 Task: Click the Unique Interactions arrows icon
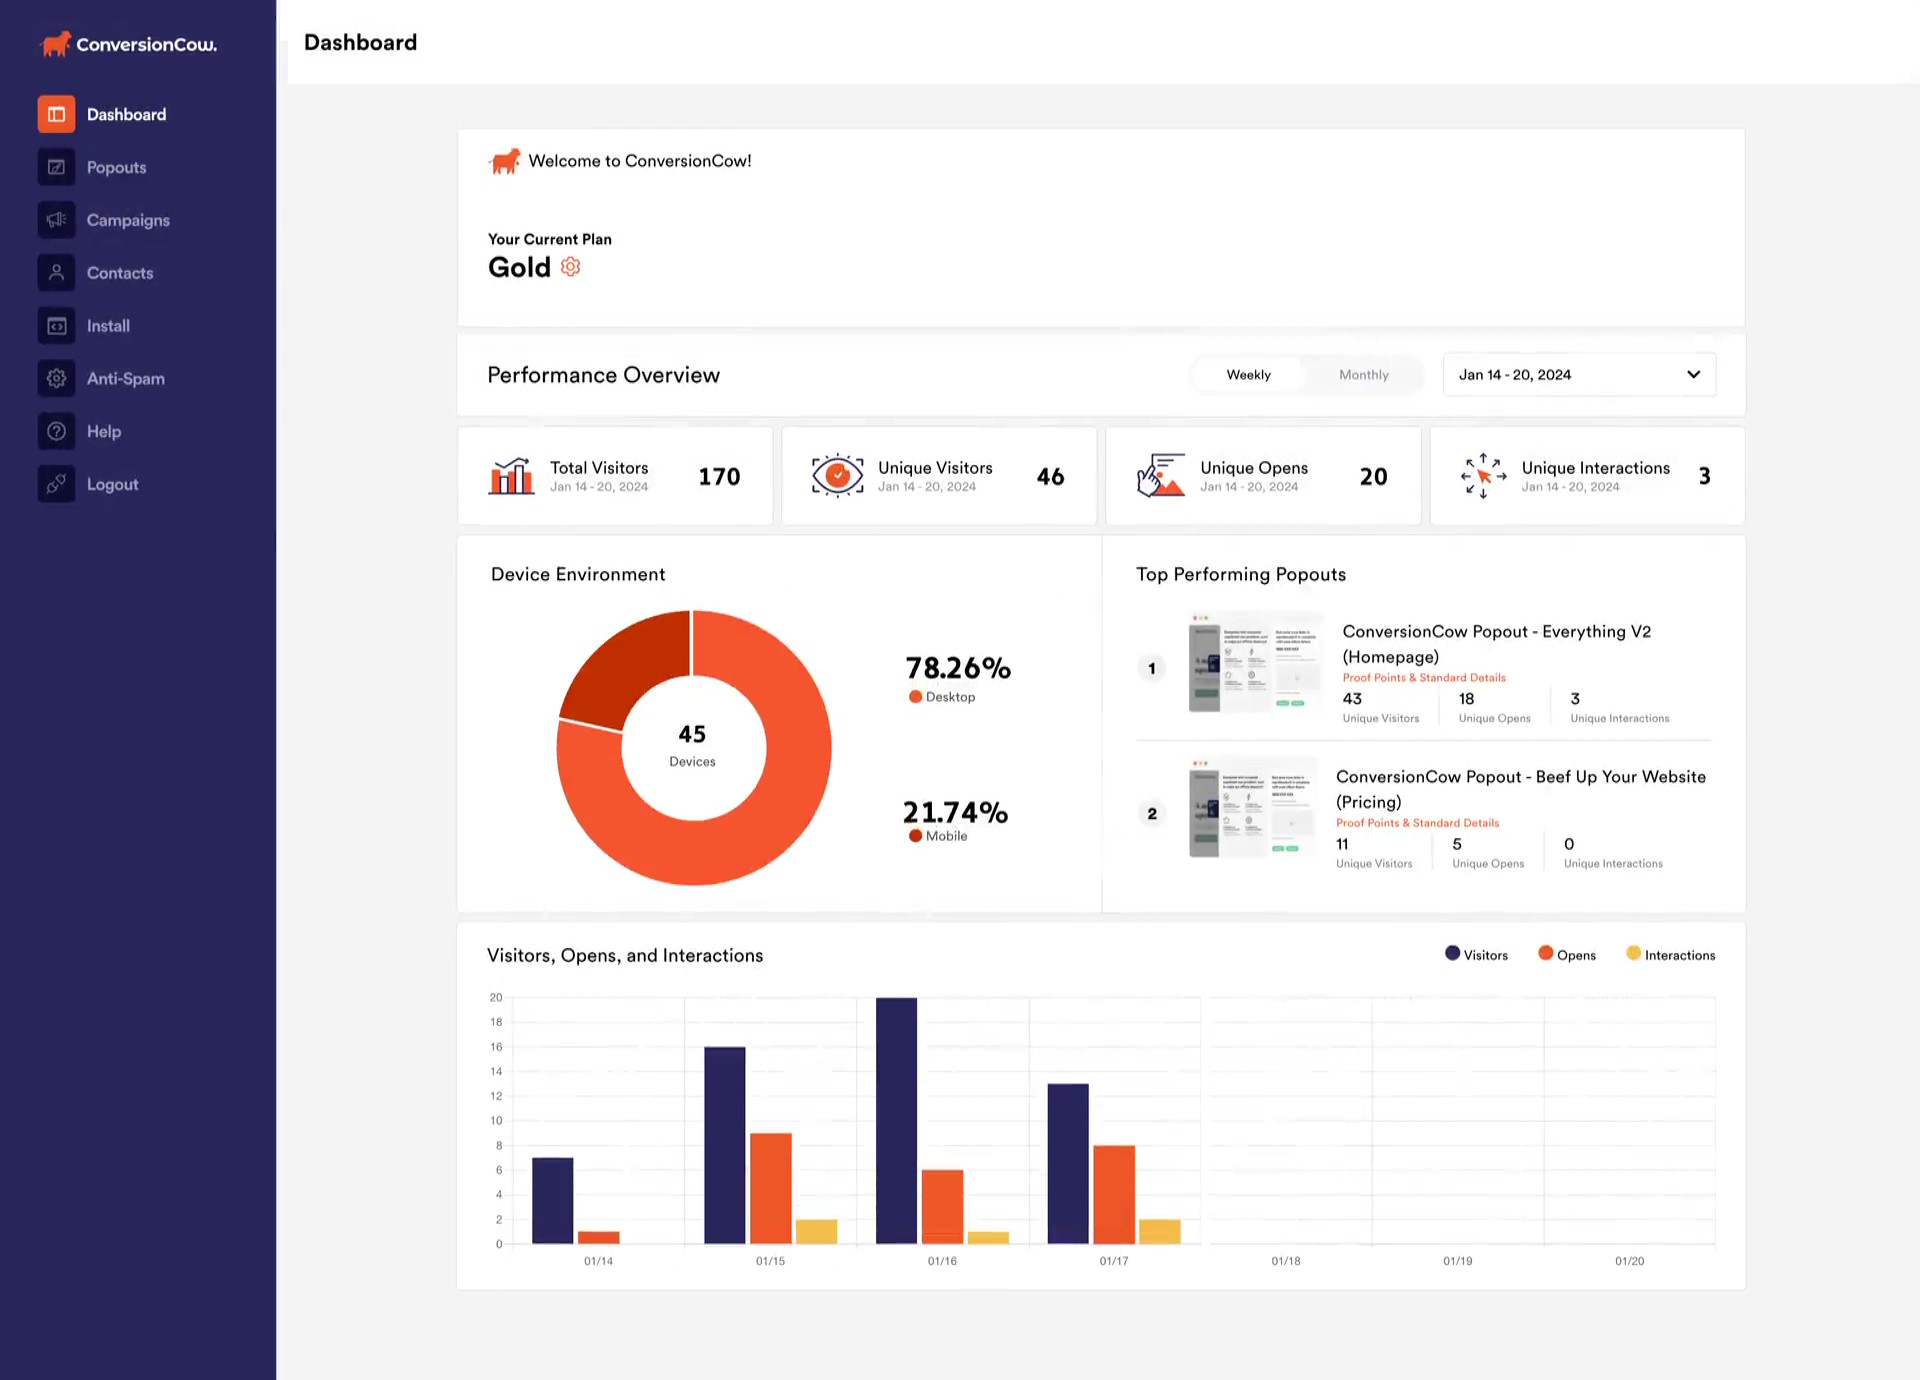click(1482, 476)
